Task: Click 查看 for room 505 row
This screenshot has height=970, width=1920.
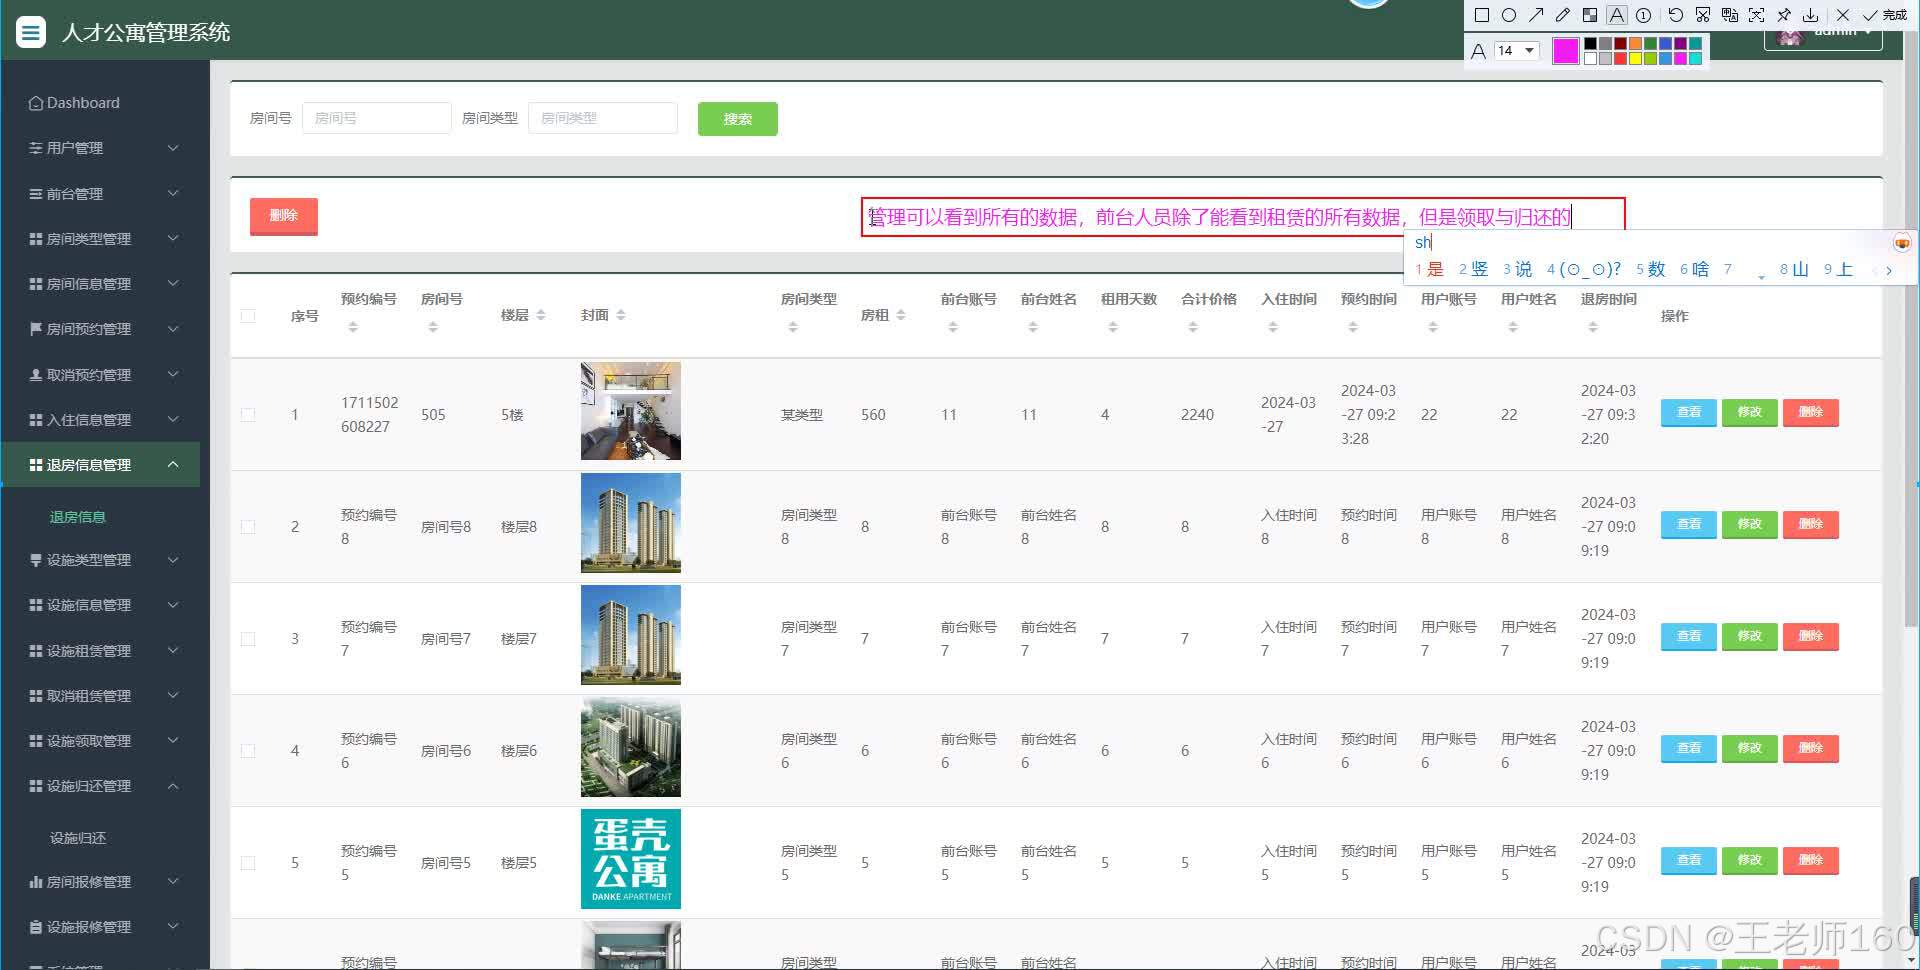Action: [1689, 413]
